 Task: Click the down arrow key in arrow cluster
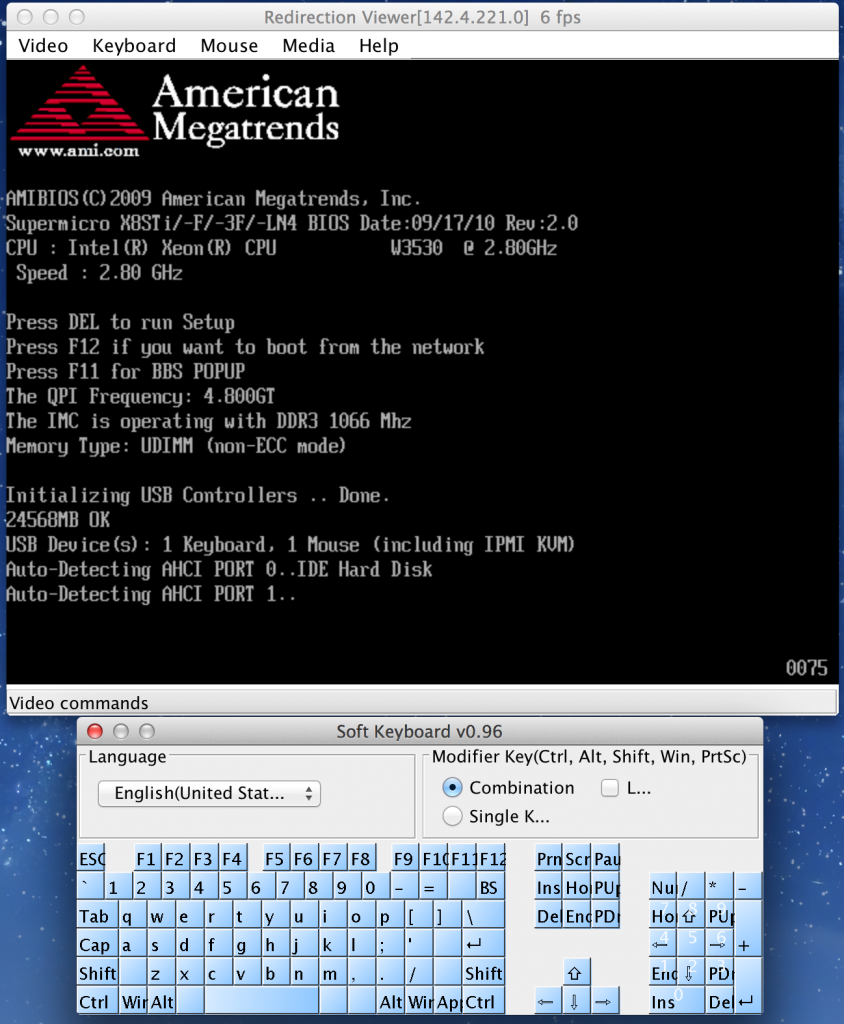click(x=575, y=1001)
